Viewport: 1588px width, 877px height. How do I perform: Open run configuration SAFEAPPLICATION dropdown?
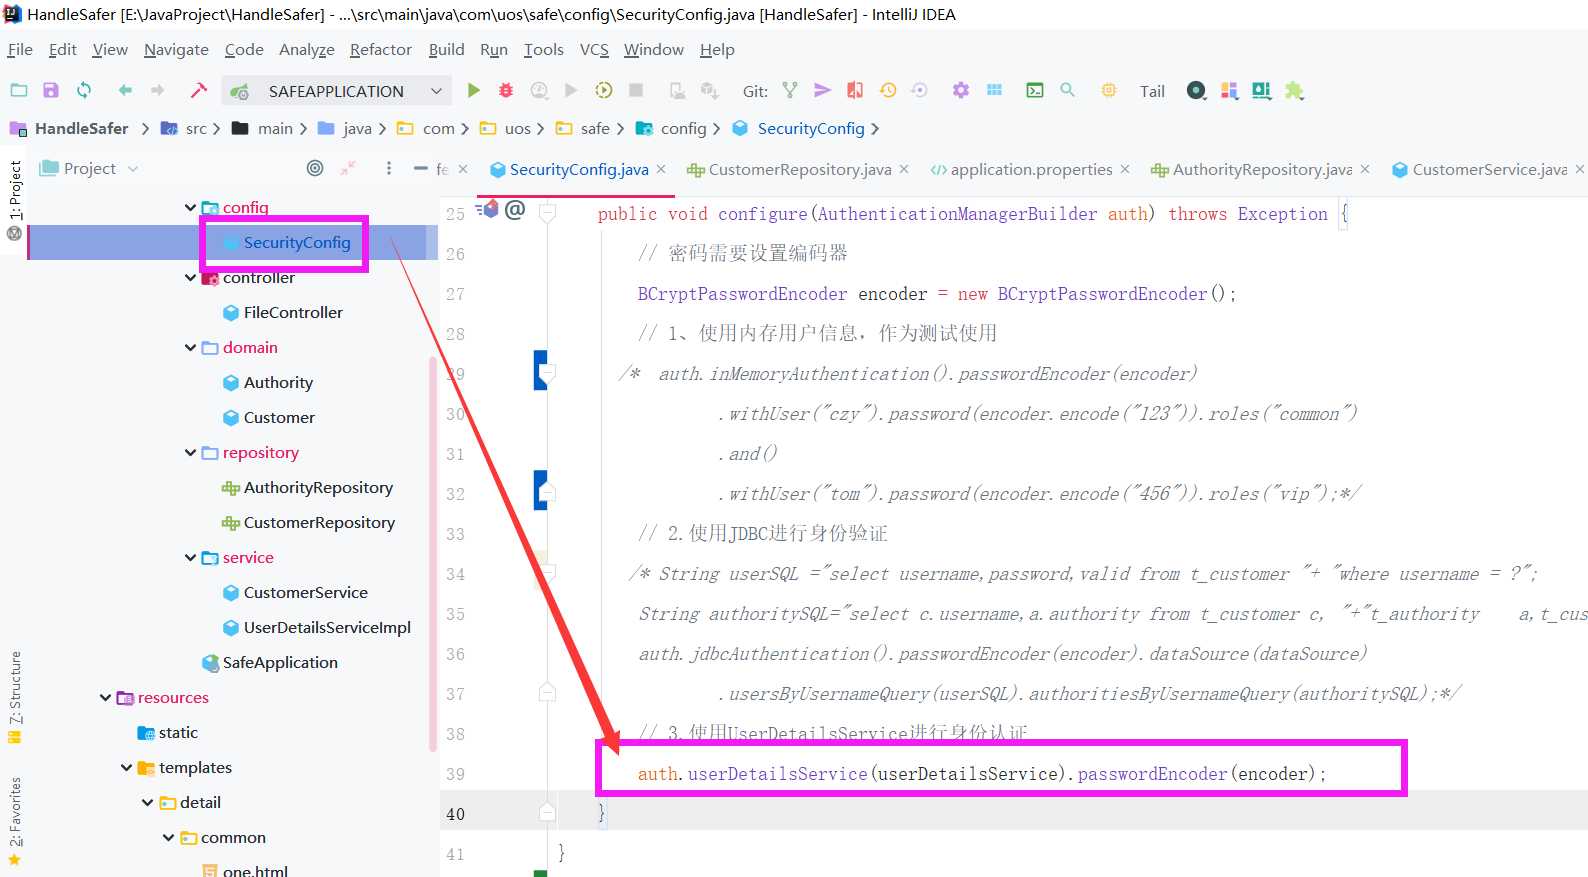(335, 91)
